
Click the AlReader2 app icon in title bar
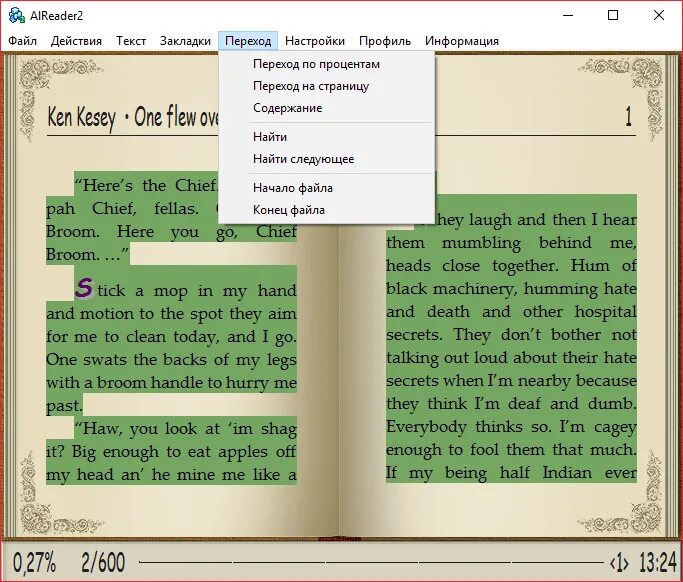17,16
